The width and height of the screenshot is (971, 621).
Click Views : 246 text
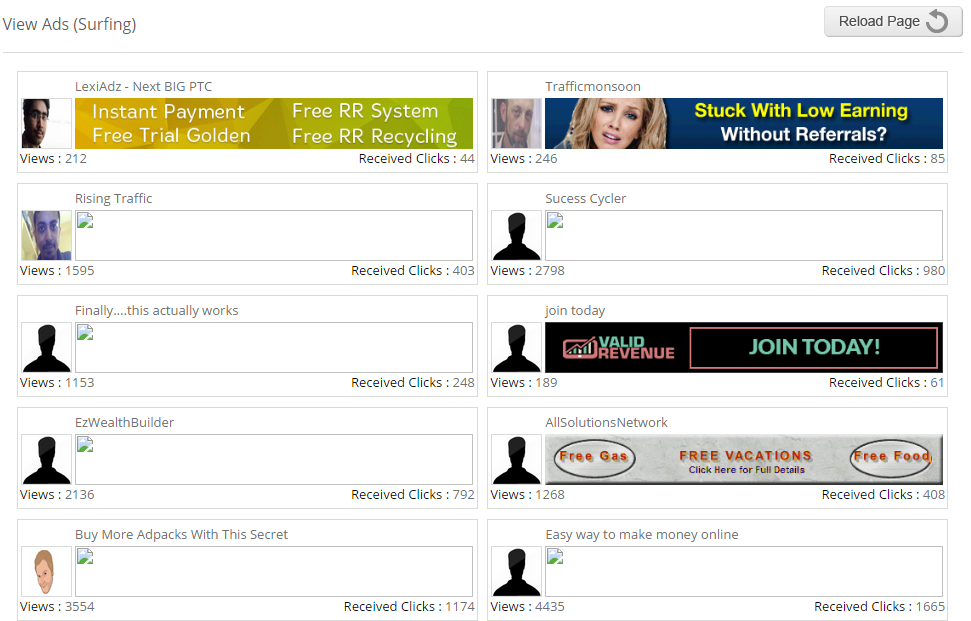pyautogui.click(x=524, y=159)
